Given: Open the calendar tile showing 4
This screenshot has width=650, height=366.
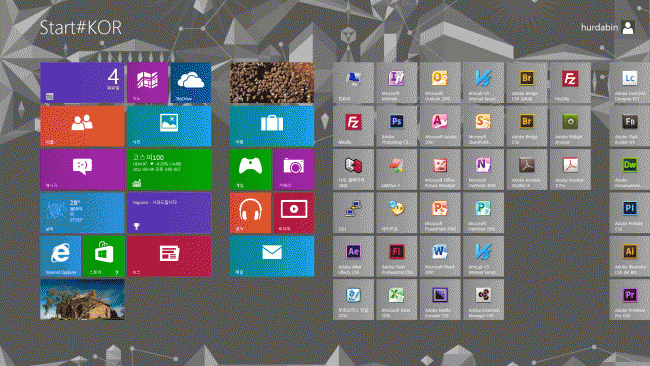Looking at the screenshot, I should point(82,82).
